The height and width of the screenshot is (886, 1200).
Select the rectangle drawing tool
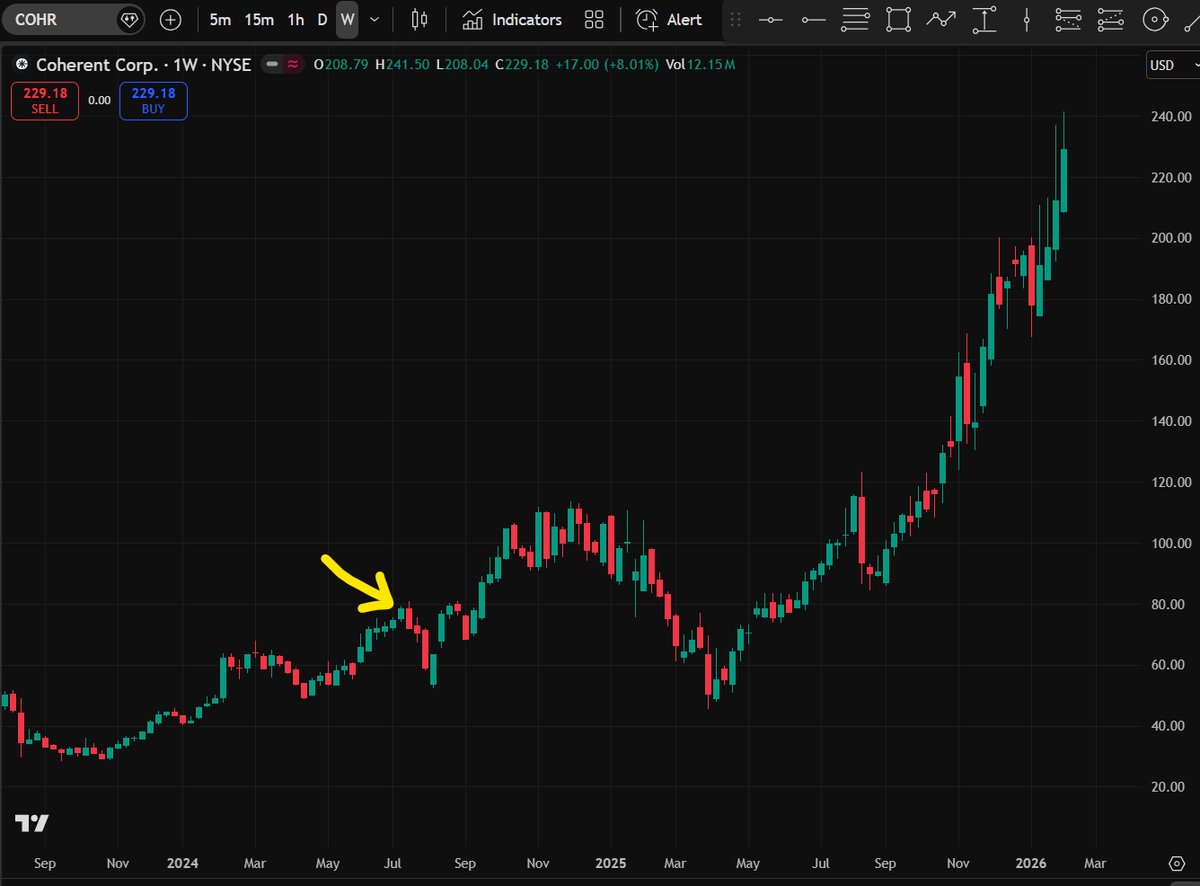click(x=898, y=19)
